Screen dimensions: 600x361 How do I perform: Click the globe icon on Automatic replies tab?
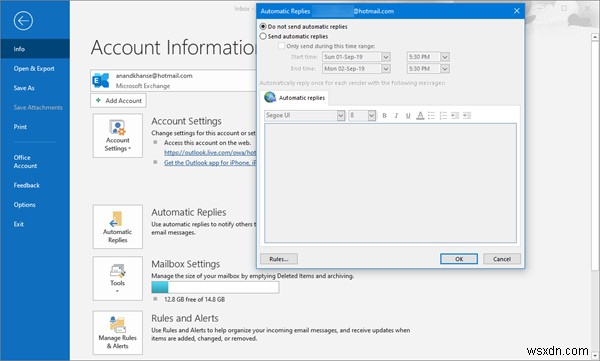[270, 97]
